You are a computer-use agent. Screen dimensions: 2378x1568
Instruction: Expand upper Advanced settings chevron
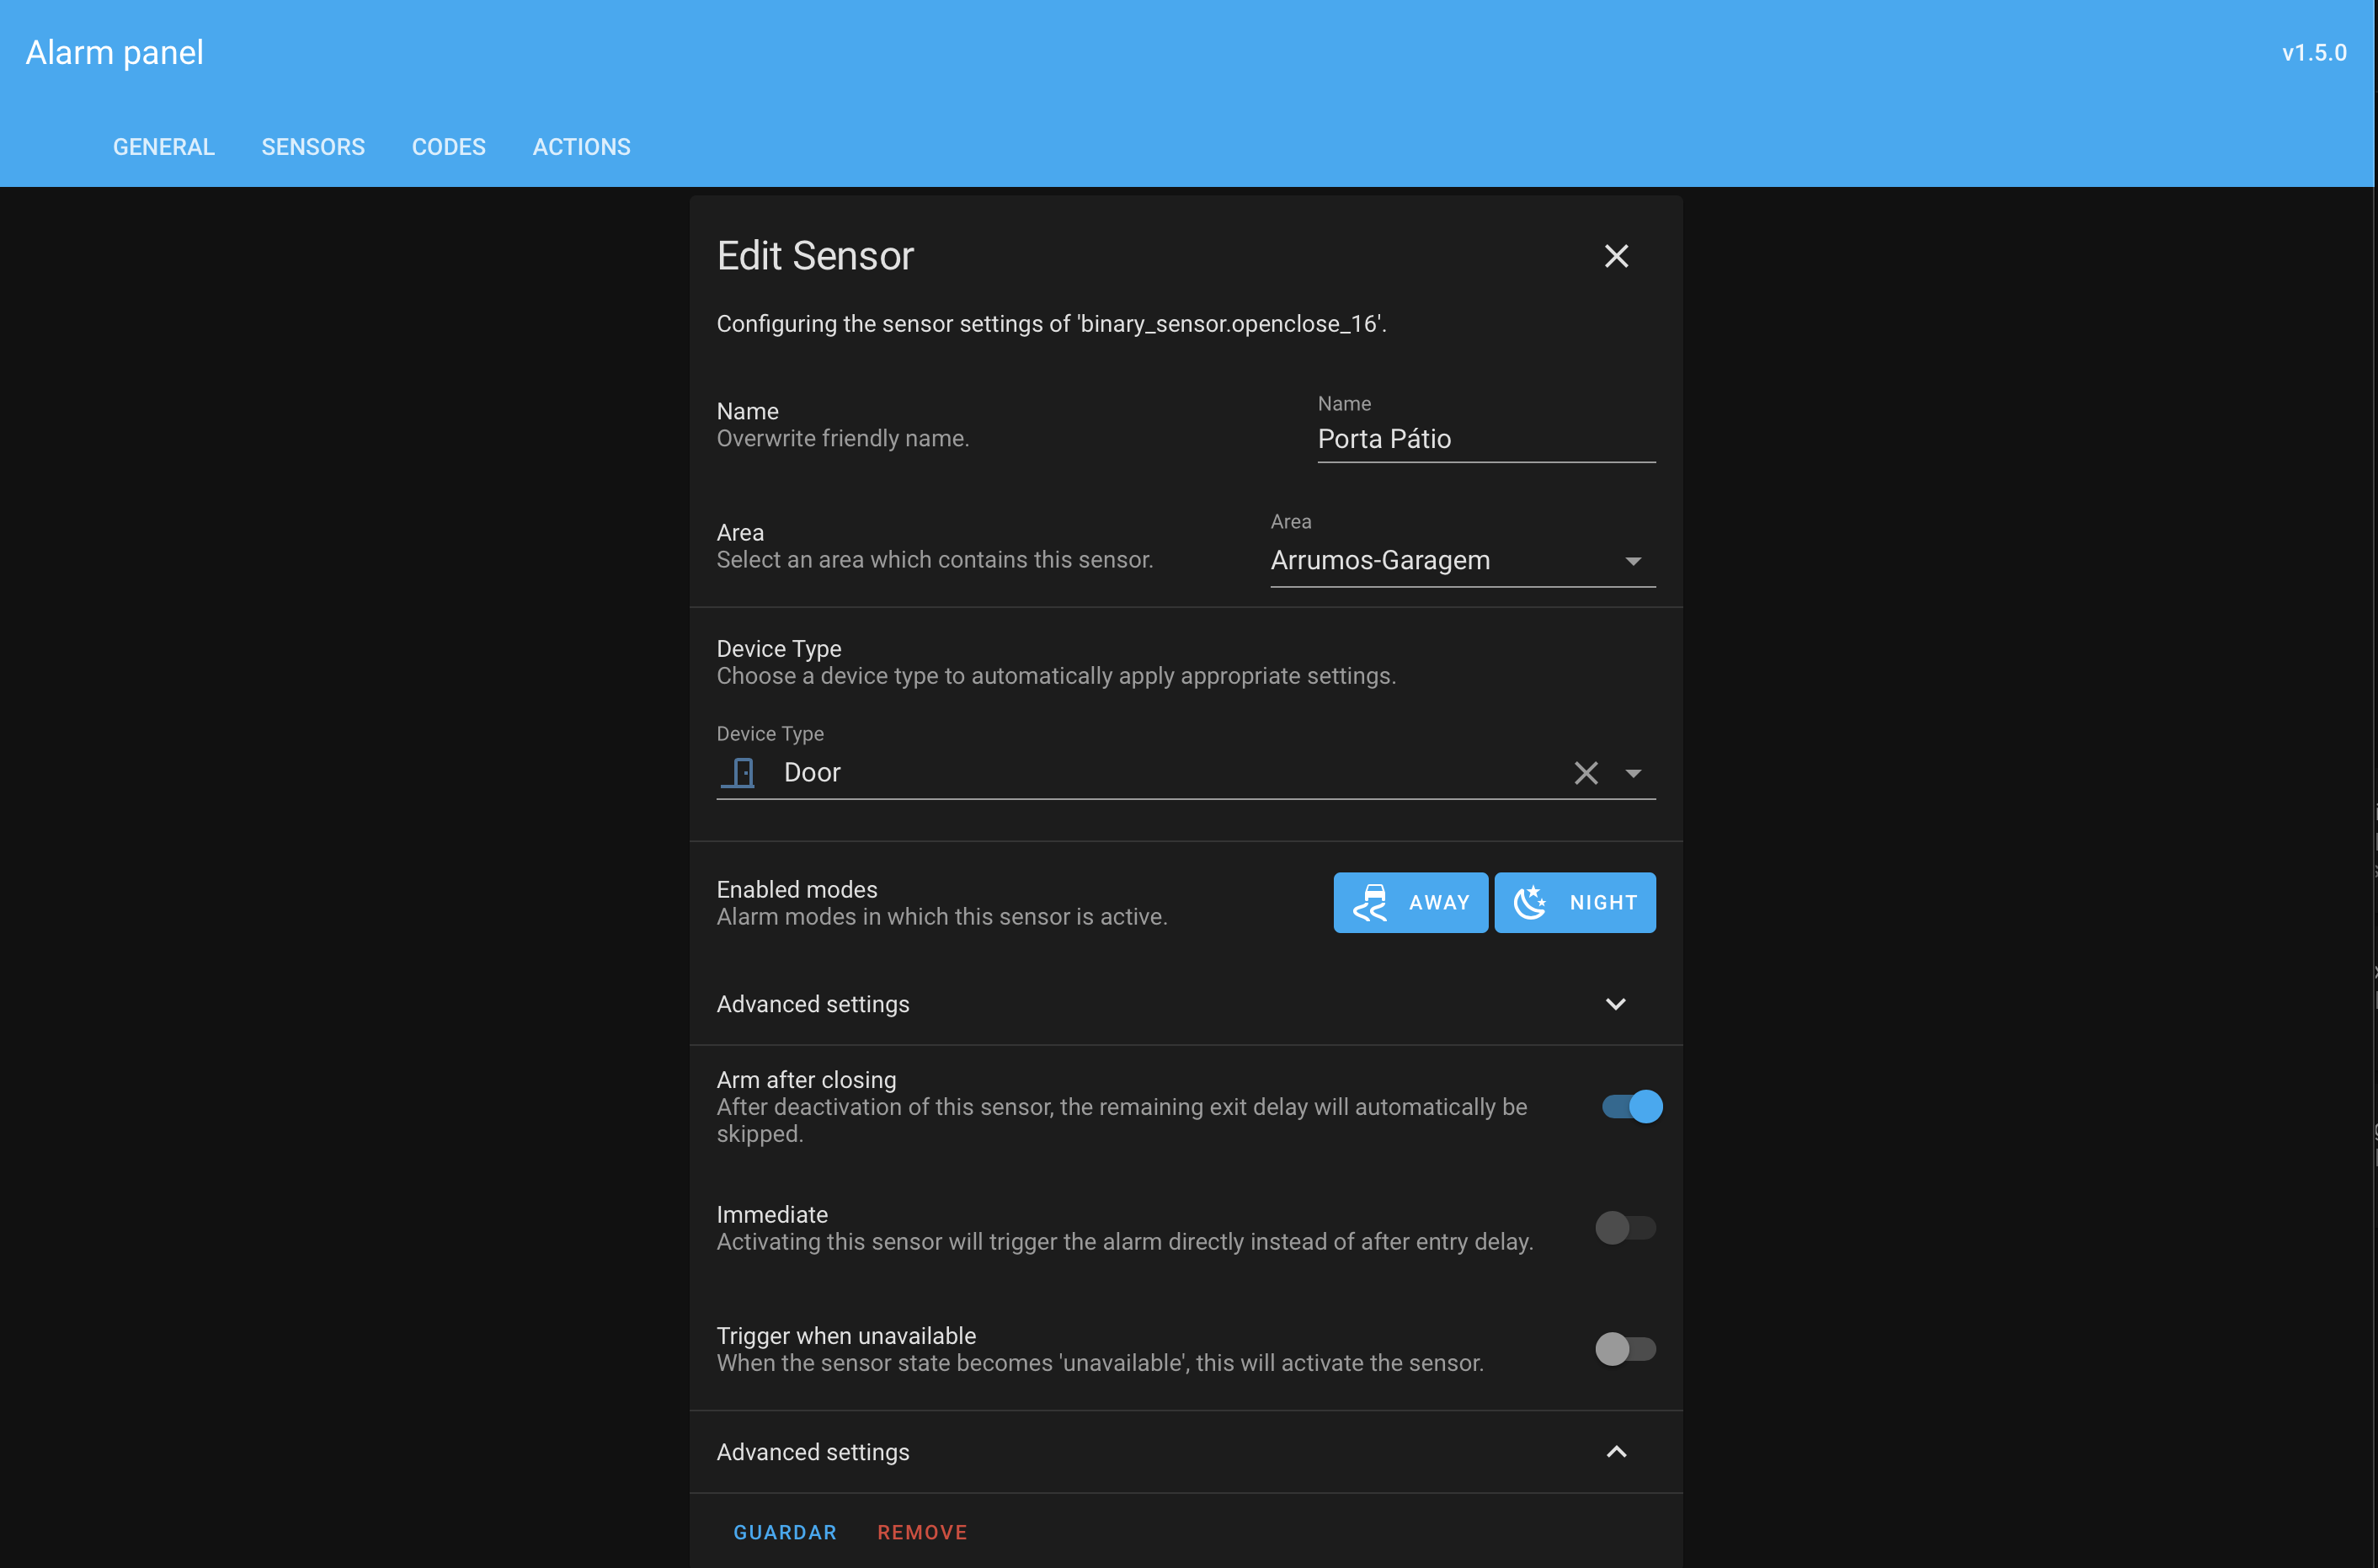tap(1615, 1004)
